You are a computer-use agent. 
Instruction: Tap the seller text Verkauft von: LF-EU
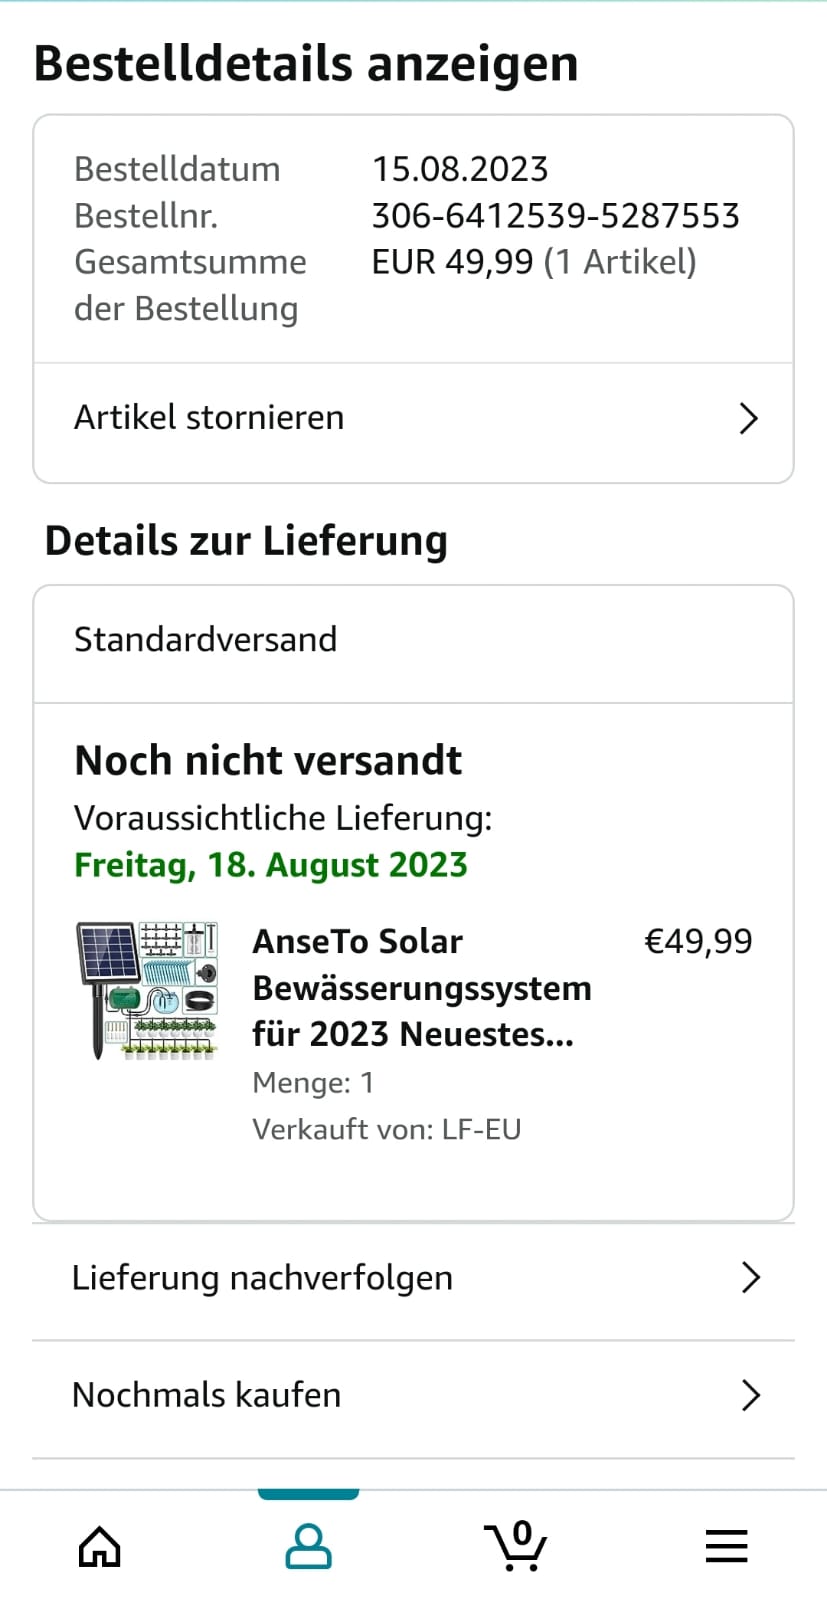pyautogui.click(x=386, y=1129)
